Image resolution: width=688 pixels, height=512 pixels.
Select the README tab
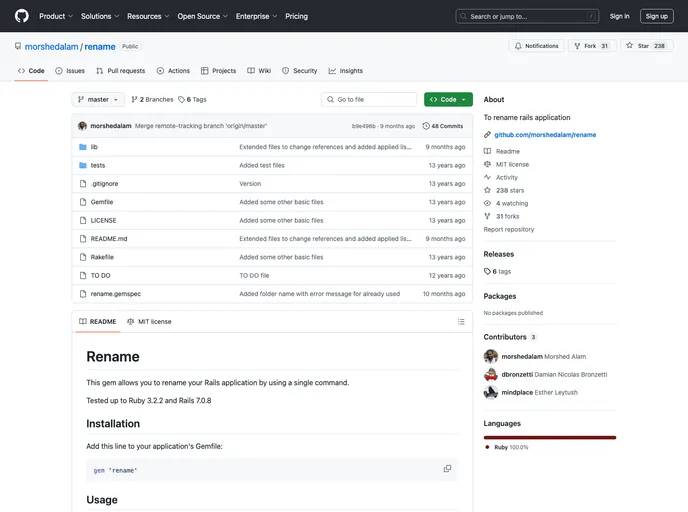point(97,322)
